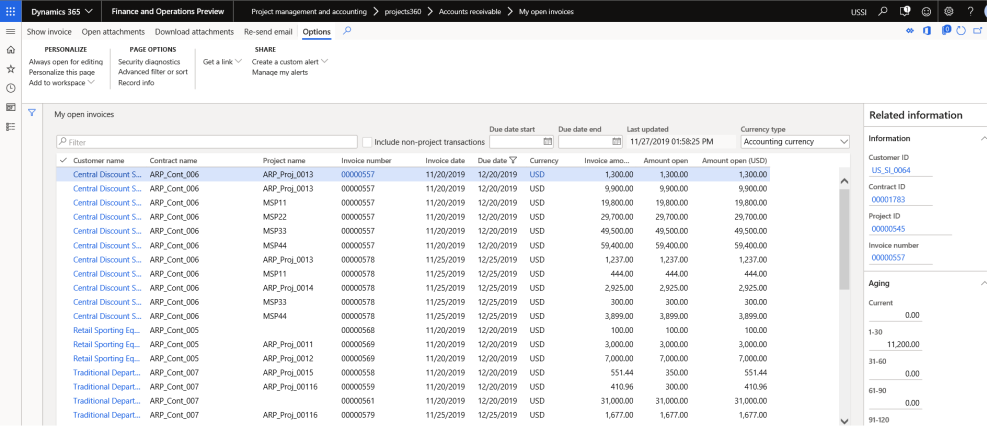Click the Home icon in left sidebar

[10, 50]
